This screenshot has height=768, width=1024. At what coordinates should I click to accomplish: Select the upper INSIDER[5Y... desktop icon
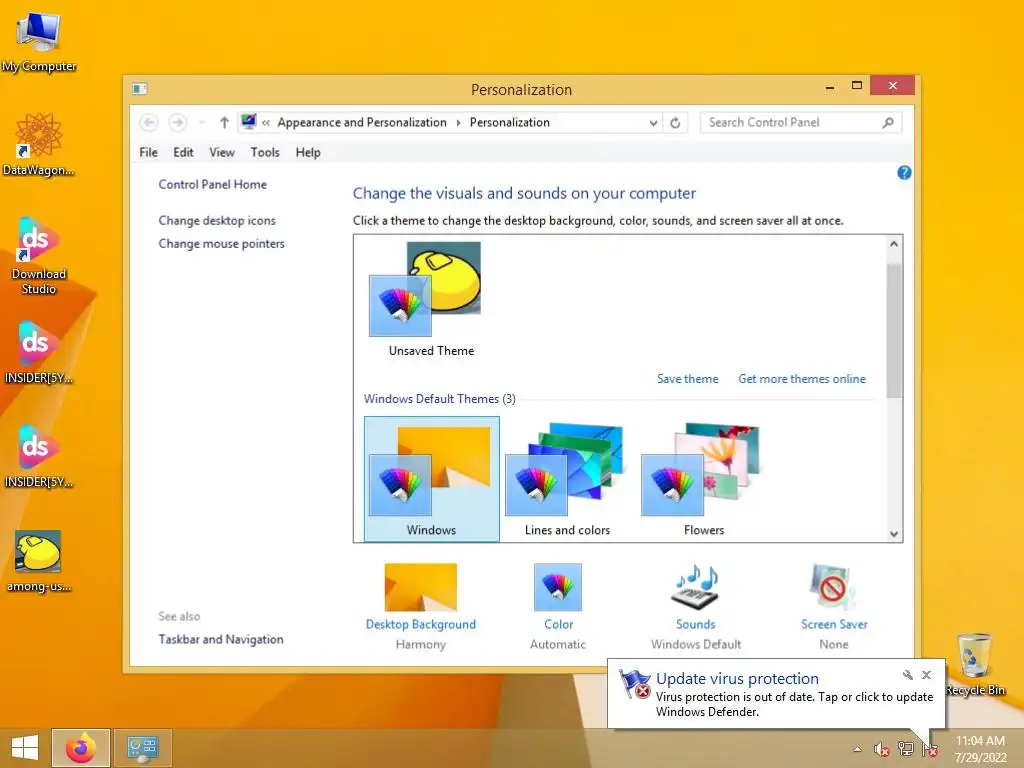(x=39, y=353)
